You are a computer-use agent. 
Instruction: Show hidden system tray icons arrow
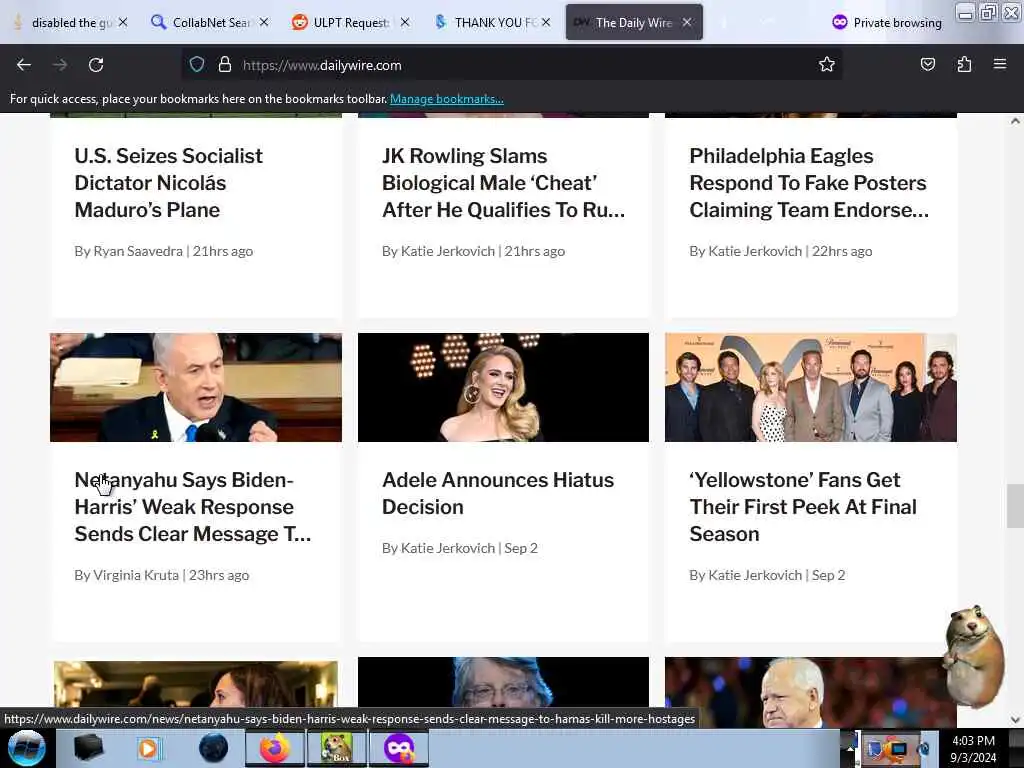850,748
